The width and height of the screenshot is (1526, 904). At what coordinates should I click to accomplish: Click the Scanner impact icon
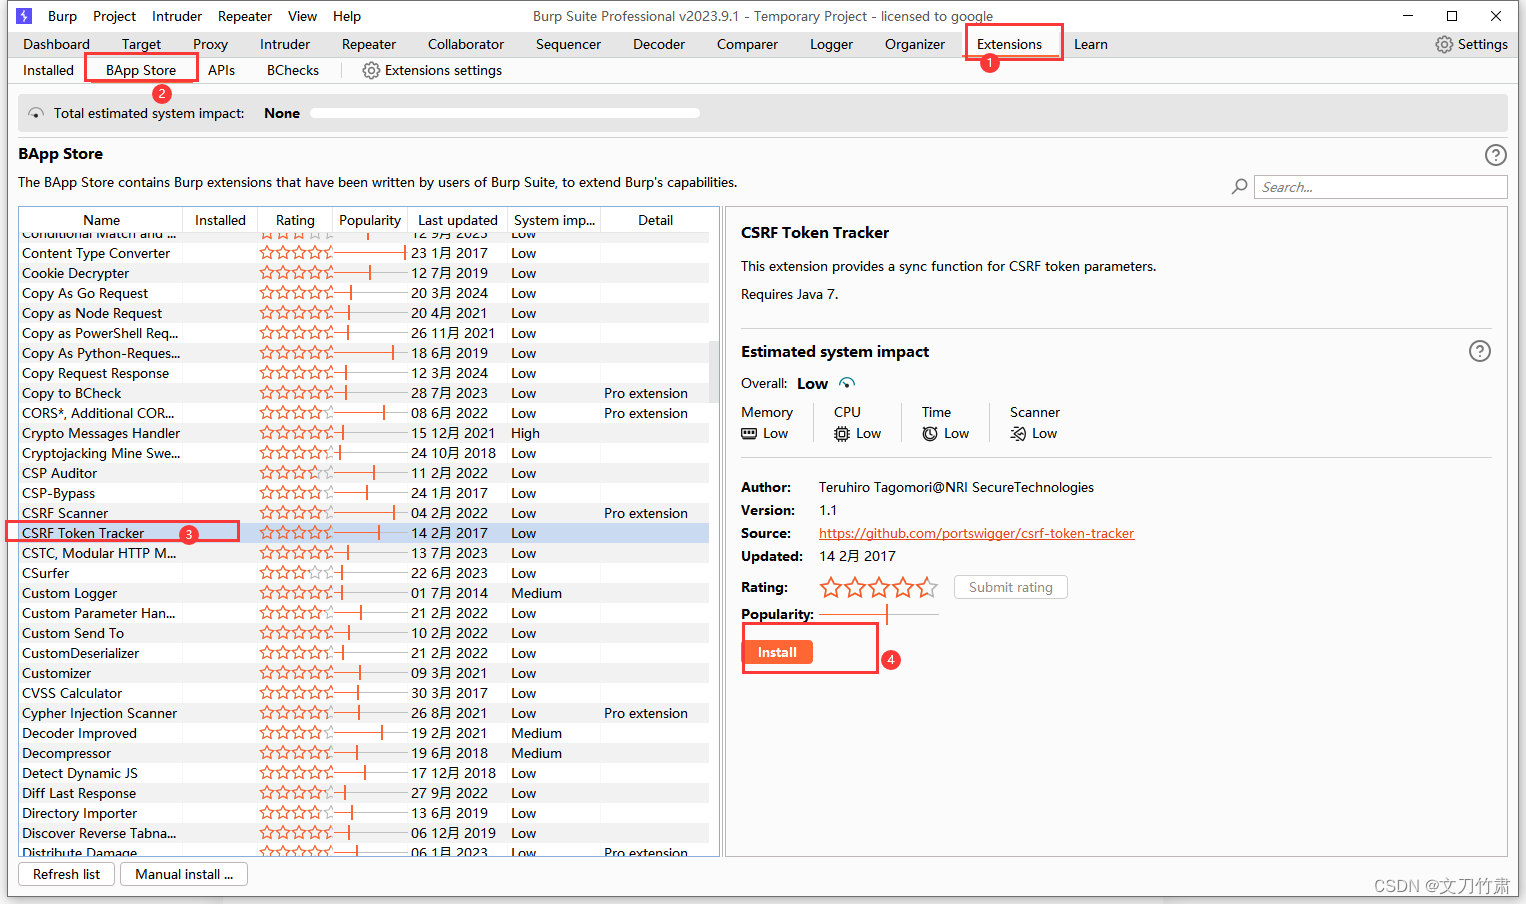tap(1018, 433)
